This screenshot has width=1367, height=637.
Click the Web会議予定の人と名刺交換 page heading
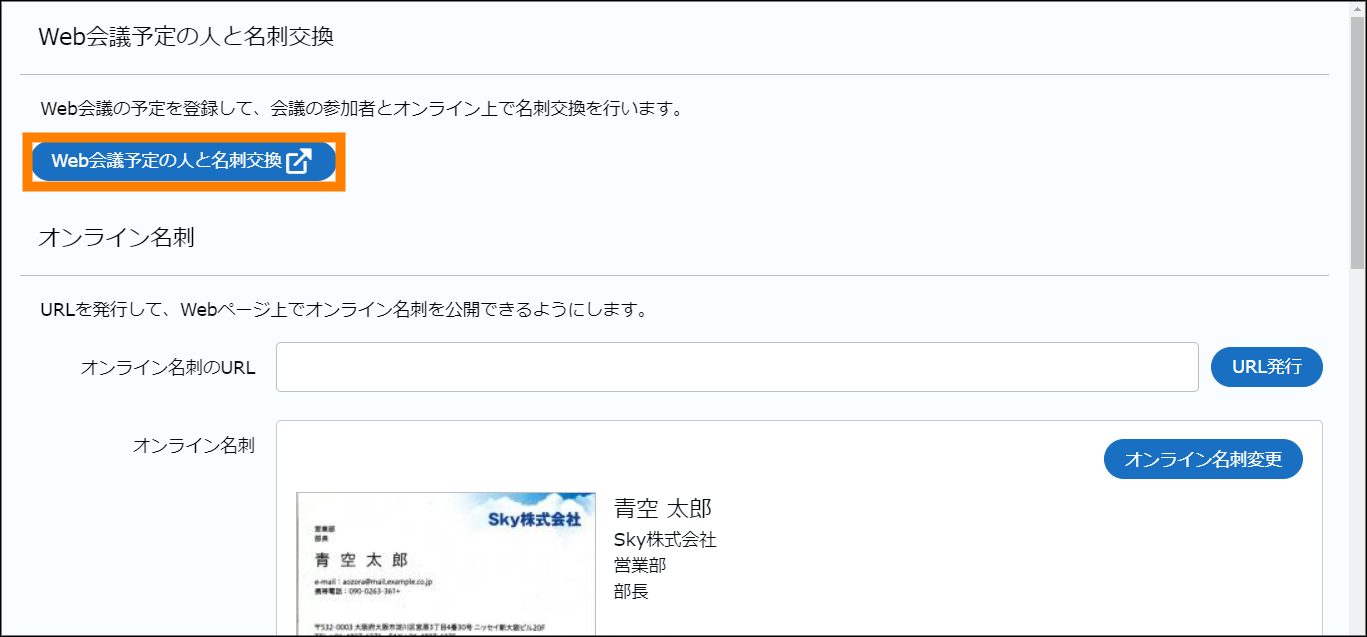click(x=185, y=37)
